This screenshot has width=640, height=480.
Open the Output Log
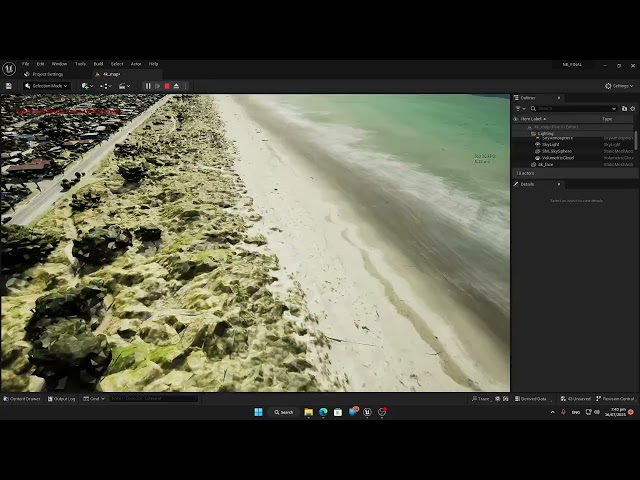click(x=62, y=399)
